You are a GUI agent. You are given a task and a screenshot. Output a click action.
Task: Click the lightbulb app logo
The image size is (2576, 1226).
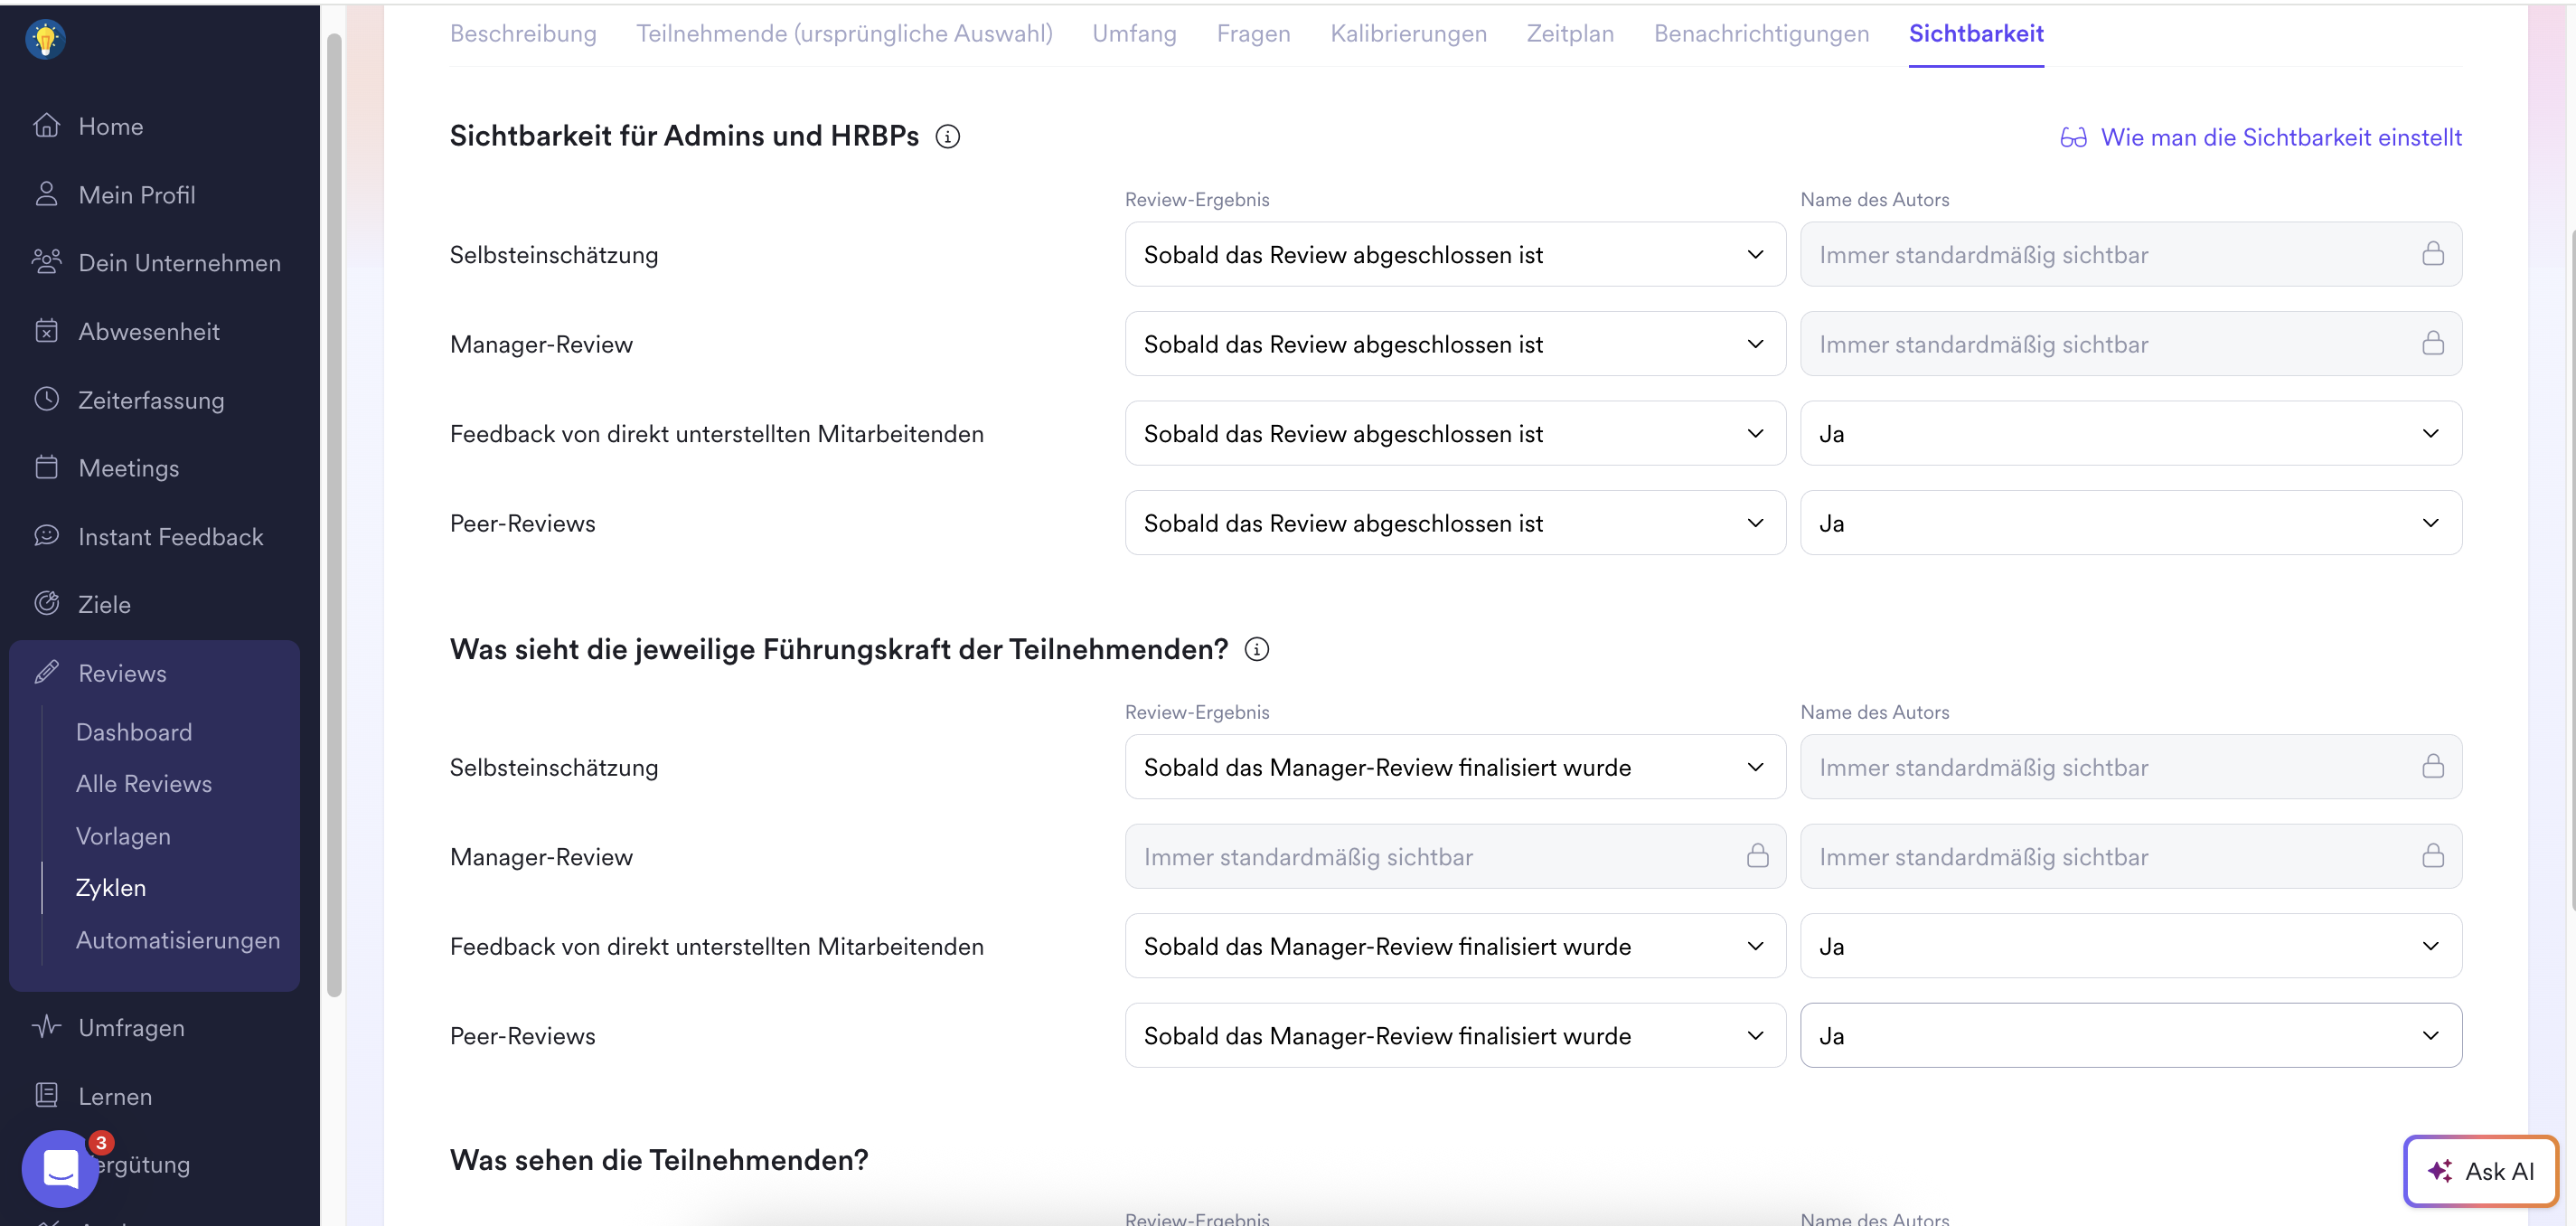click(x=45, y=40)
